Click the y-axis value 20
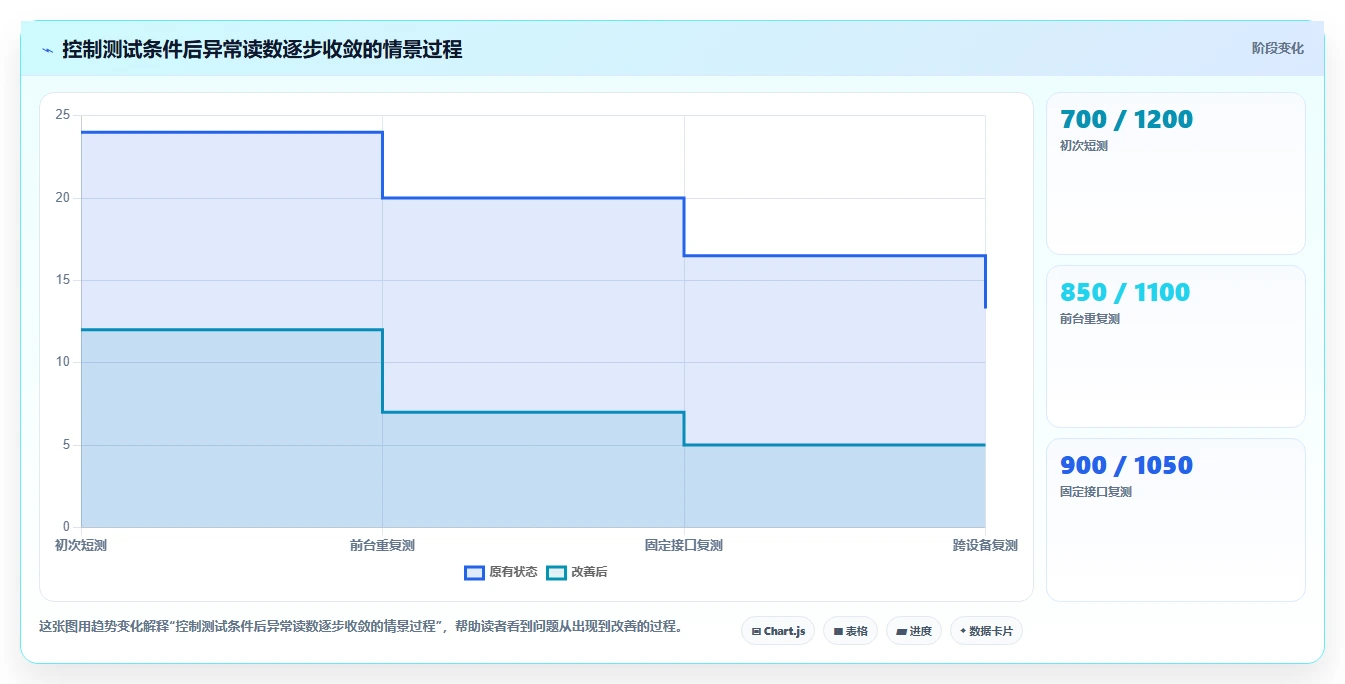 coord(63,198)
